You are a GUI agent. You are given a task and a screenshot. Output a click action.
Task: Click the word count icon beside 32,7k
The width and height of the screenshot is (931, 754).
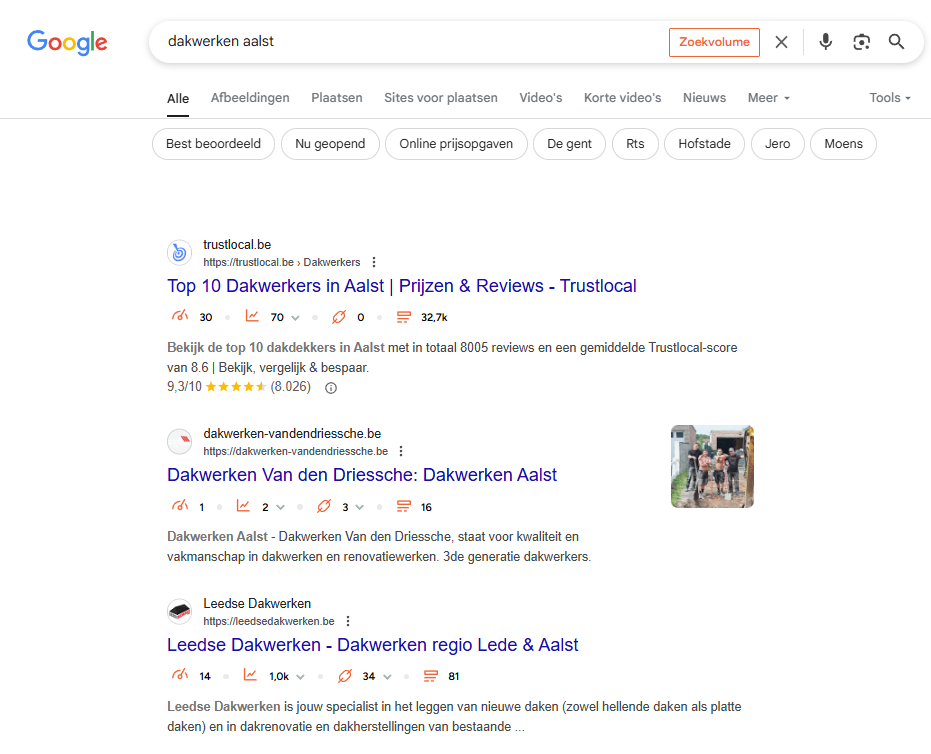tap(404, 317)
